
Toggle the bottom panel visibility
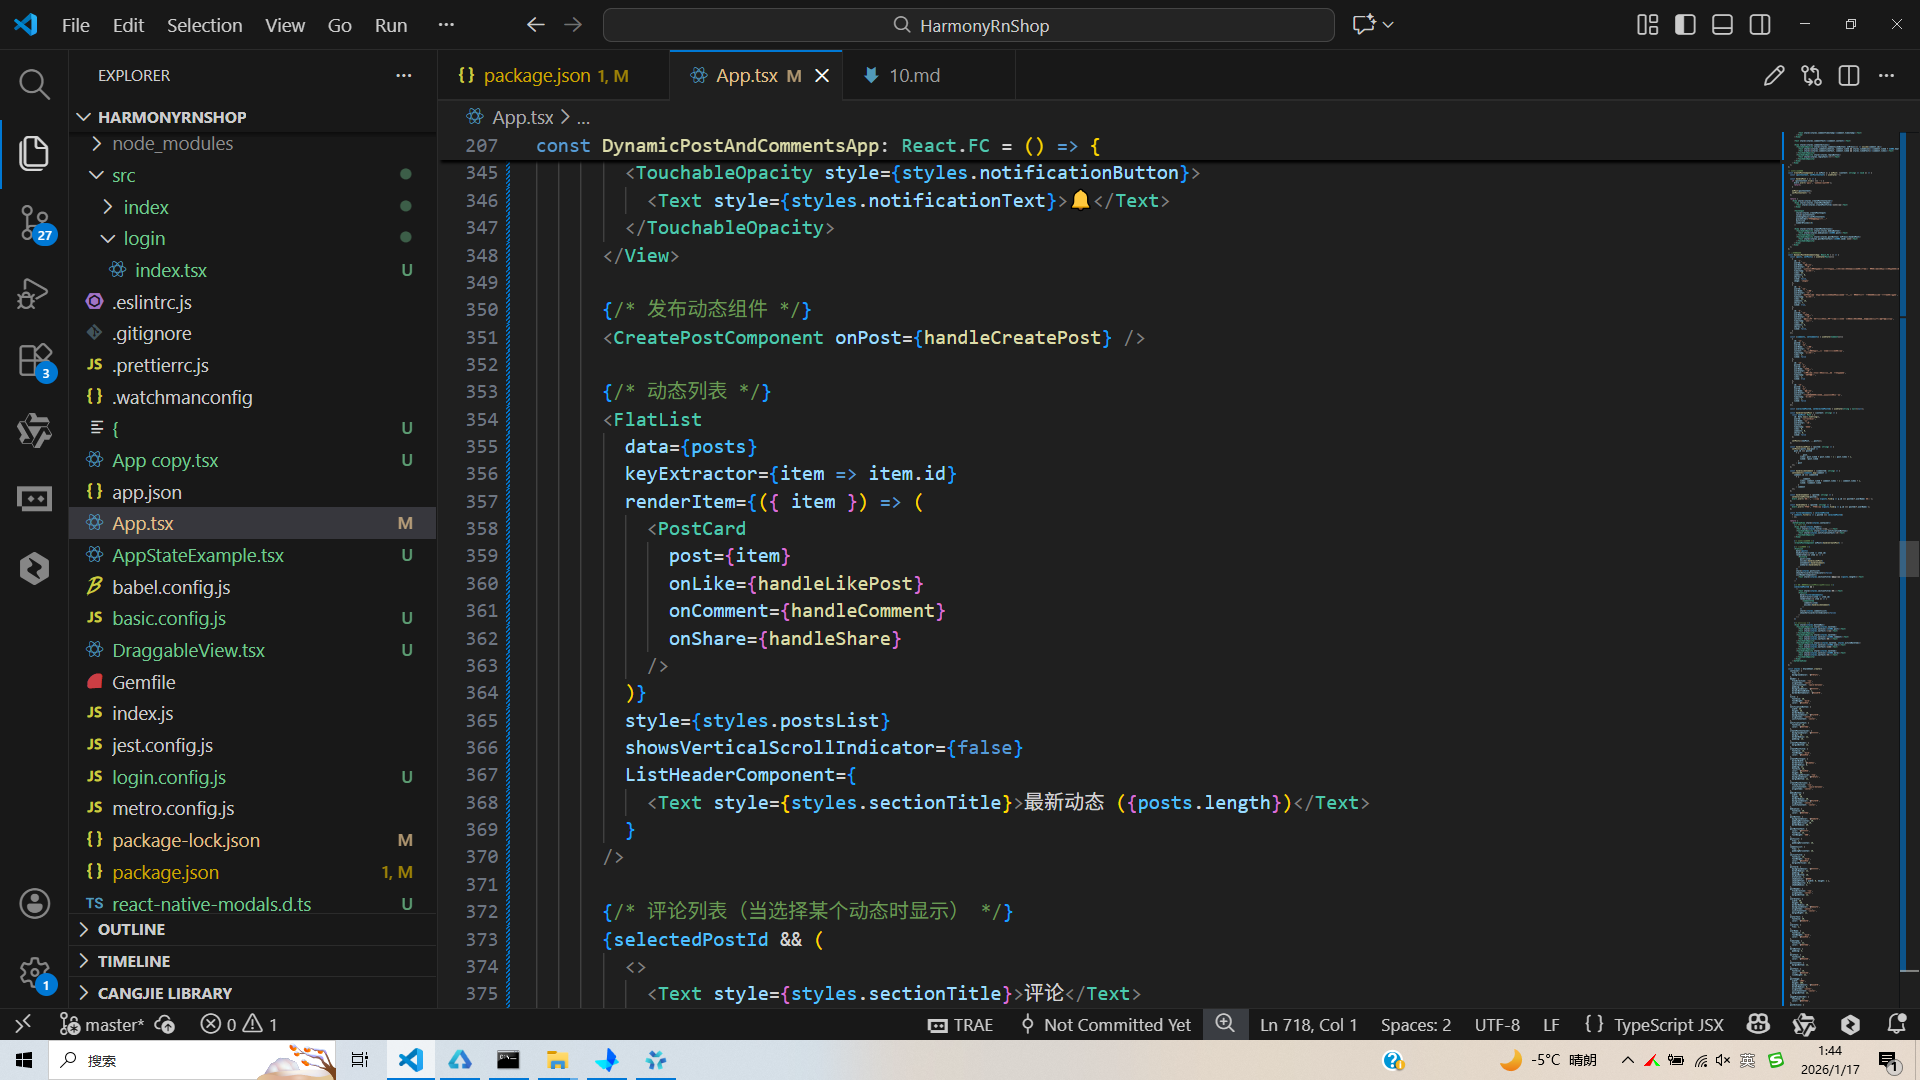point(1722,25)
